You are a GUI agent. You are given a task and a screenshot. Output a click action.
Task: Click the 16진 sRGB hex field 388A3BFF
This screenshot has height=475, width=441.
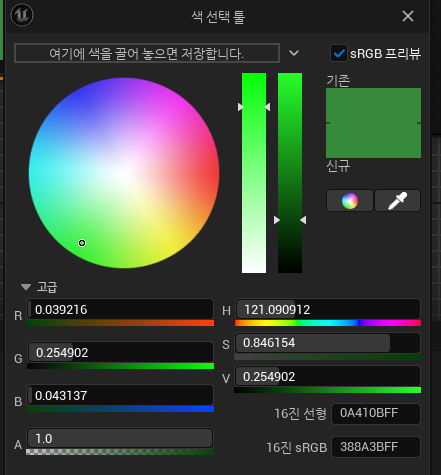(376, 447)
